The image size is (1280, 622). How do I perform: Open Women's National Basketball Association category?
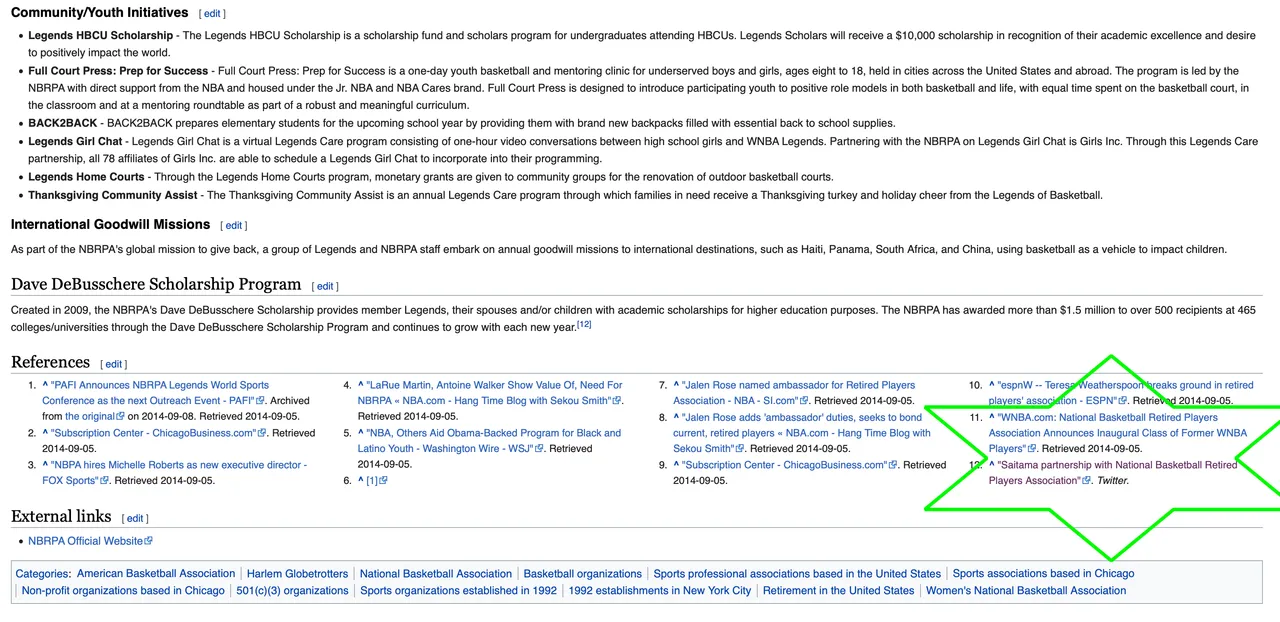1026,591
